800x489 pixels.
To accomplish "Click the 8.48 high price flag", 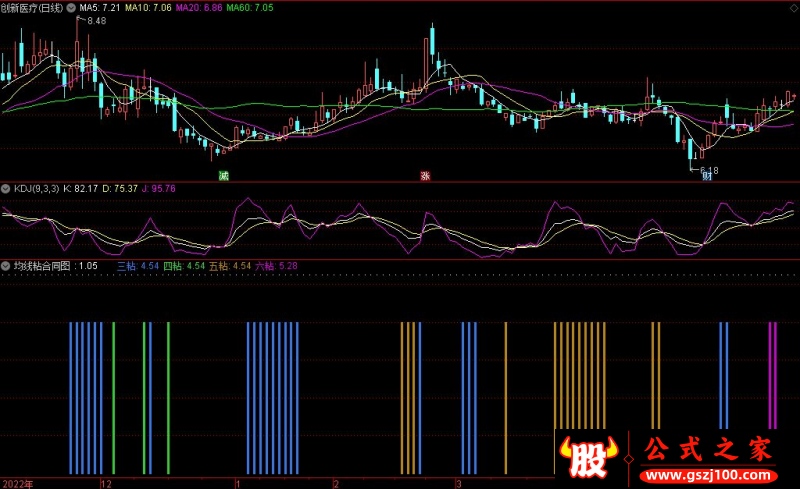I will tap(94, 21).
